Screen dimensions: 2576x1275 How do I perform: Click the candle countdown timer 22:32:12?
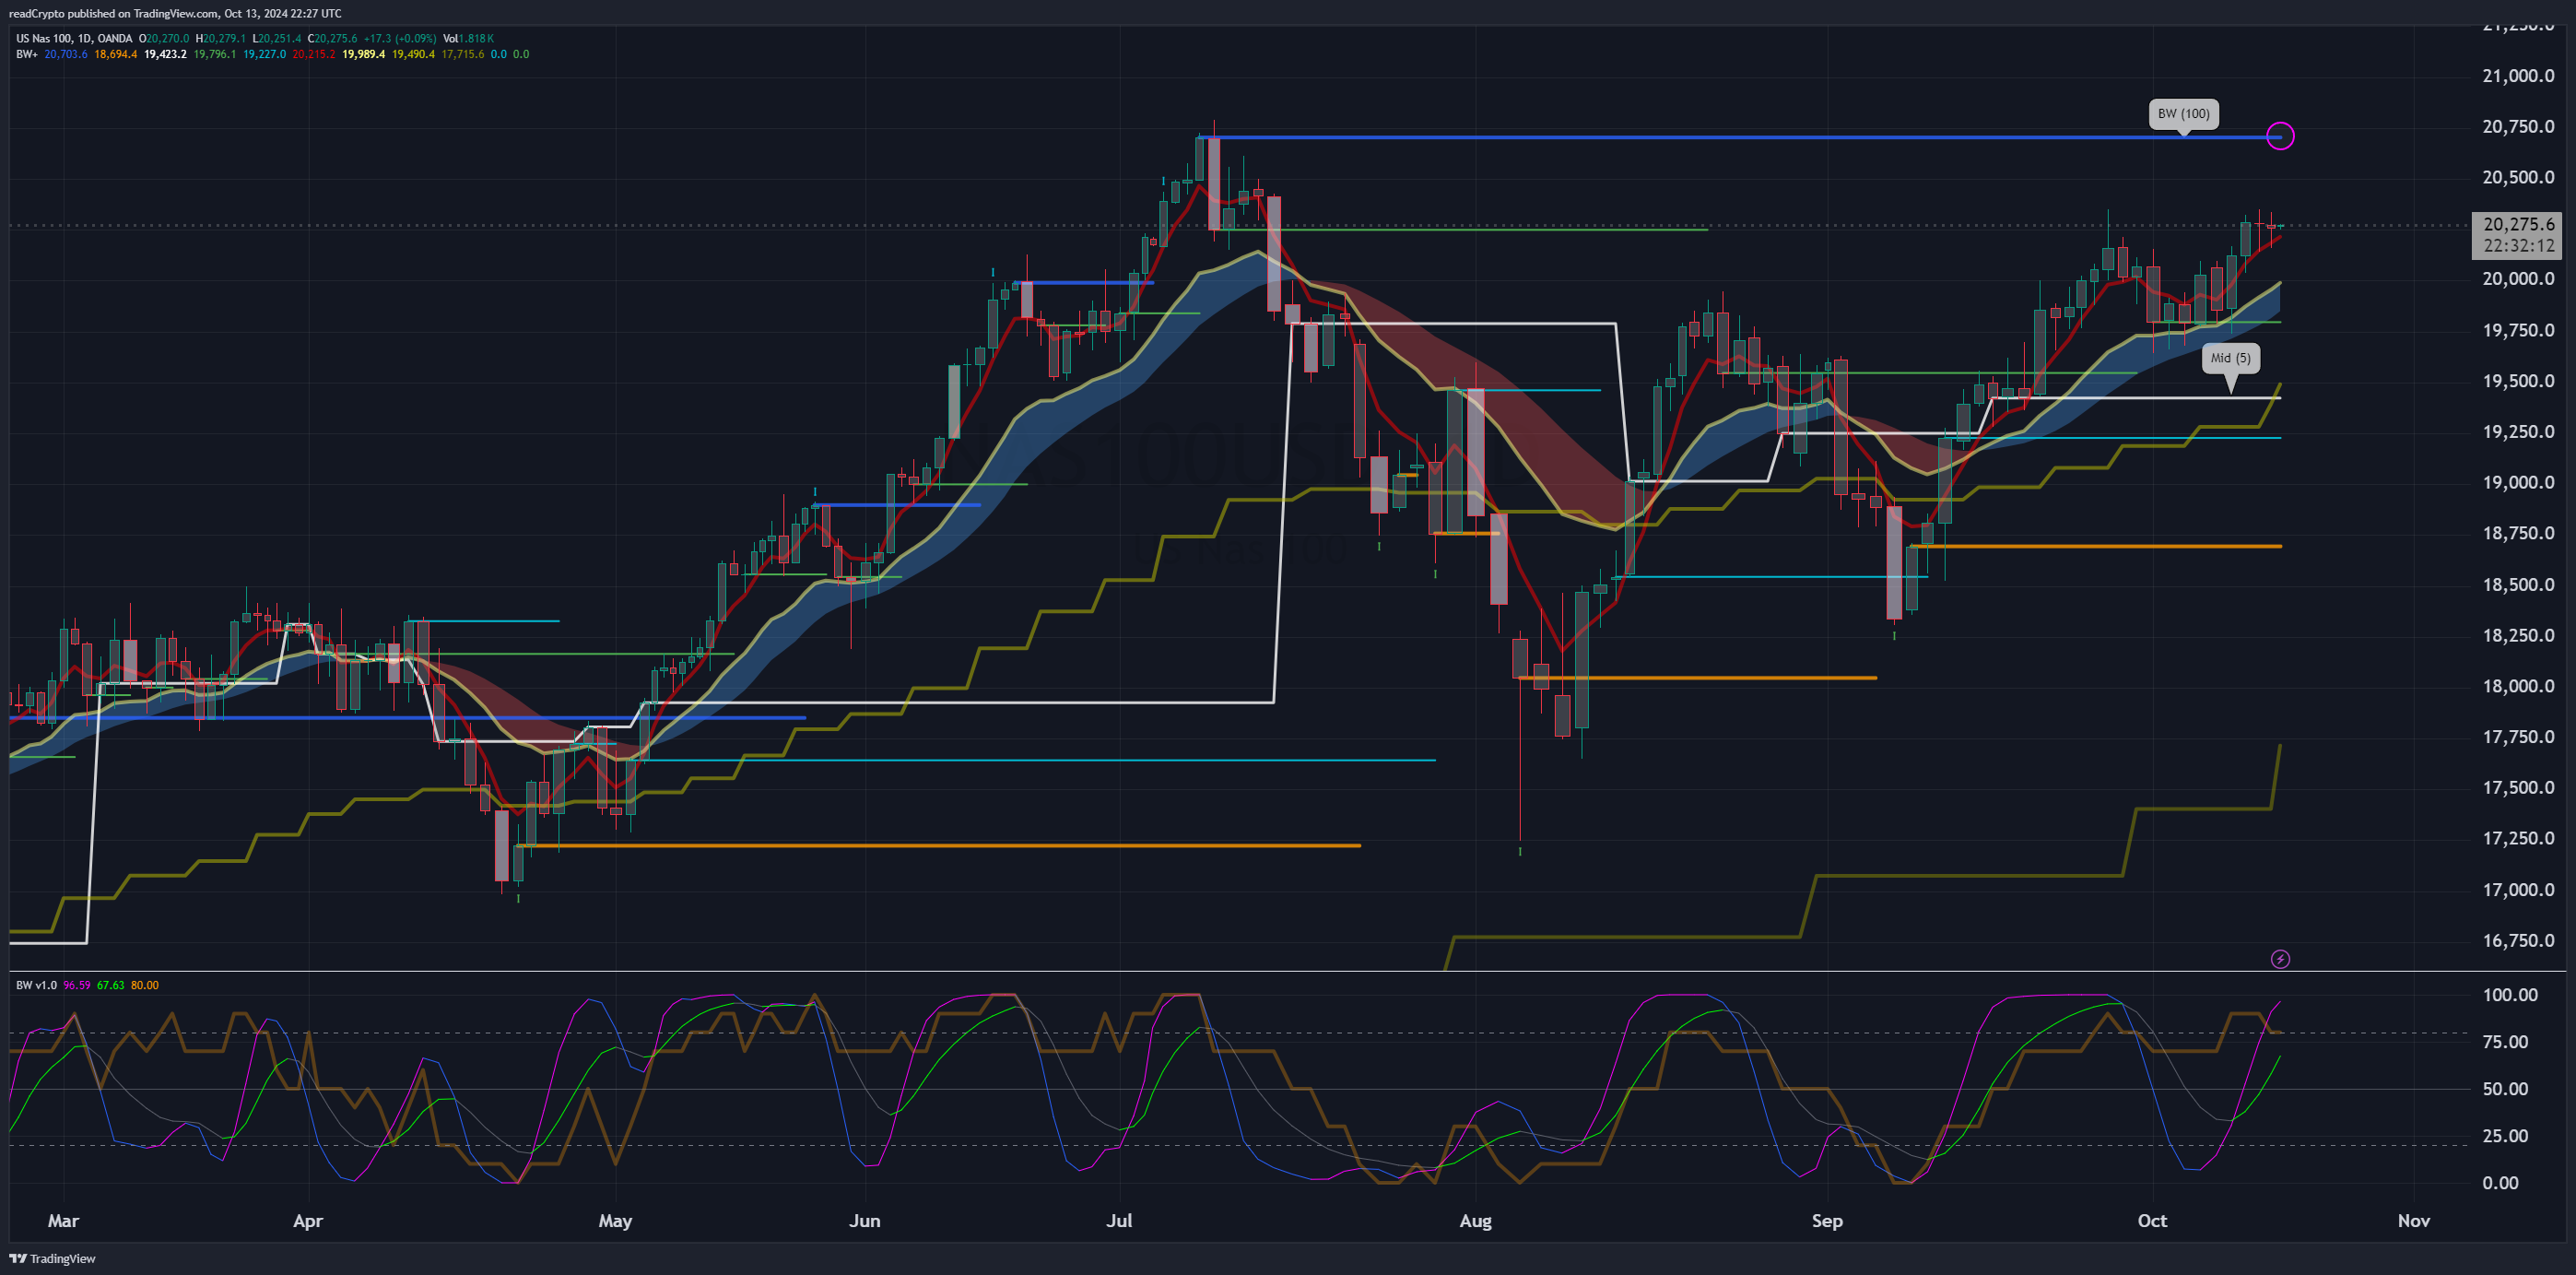[x=2518, y=246]
